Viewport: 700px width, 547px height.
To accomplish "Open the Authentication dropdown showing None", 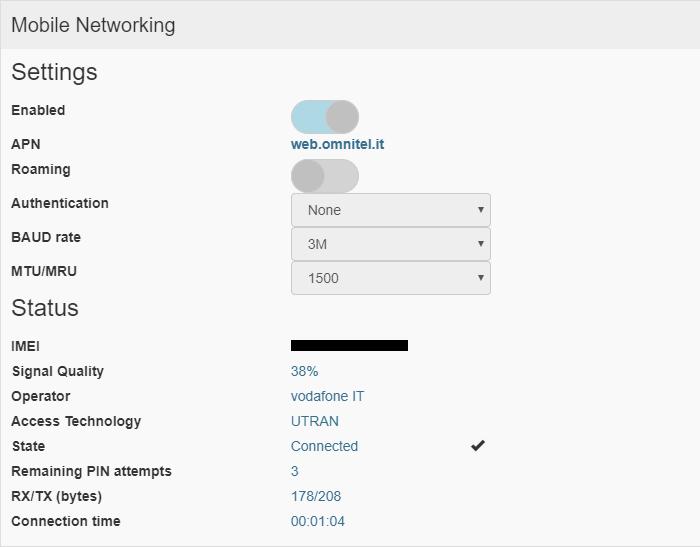I will point(391,210).
